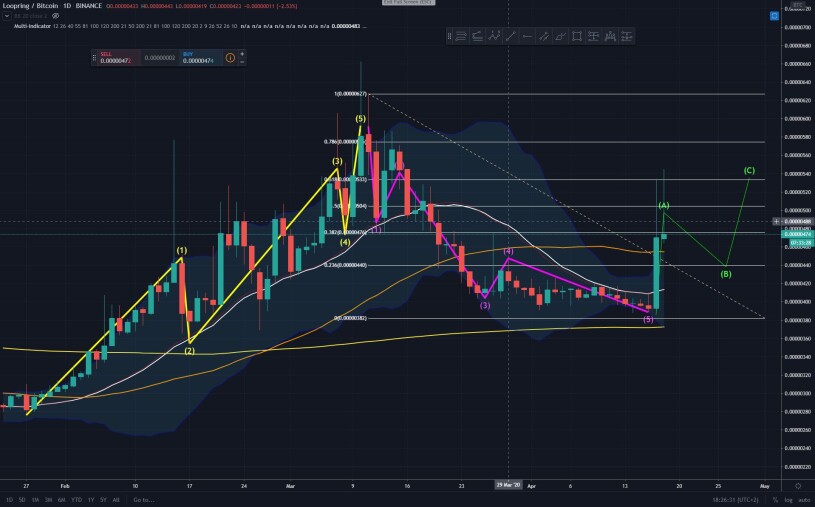Toggle percent scale mode

point(775,500)
